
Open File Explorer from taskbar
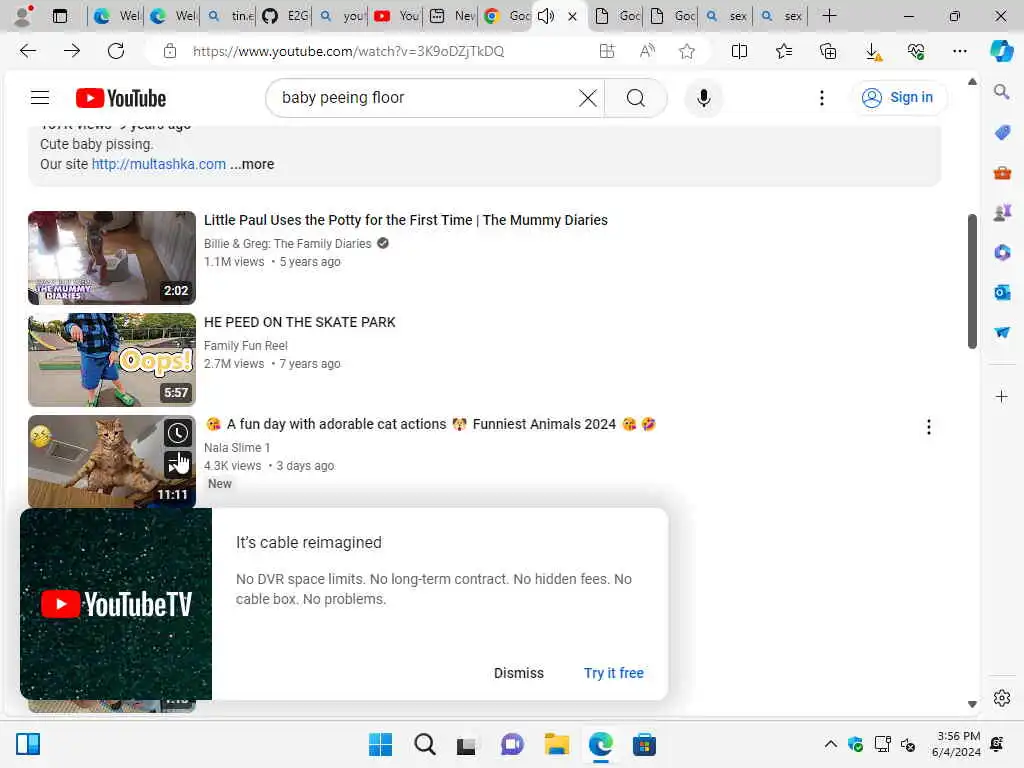556,744
